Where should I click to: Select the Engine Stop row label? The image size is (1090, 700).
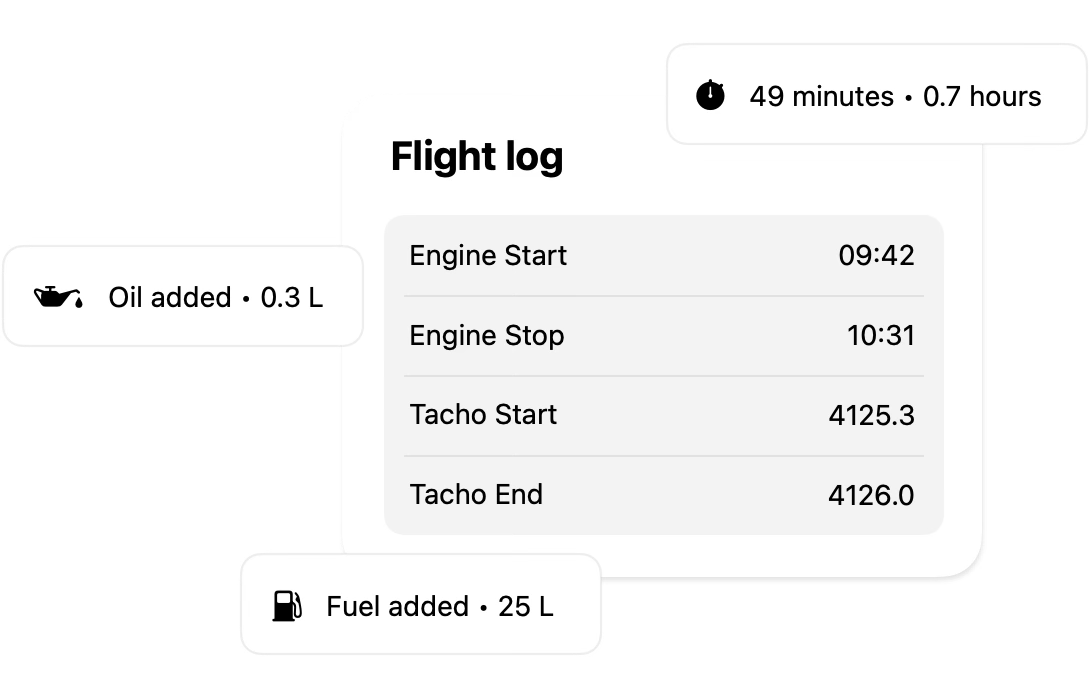point(487,335)
